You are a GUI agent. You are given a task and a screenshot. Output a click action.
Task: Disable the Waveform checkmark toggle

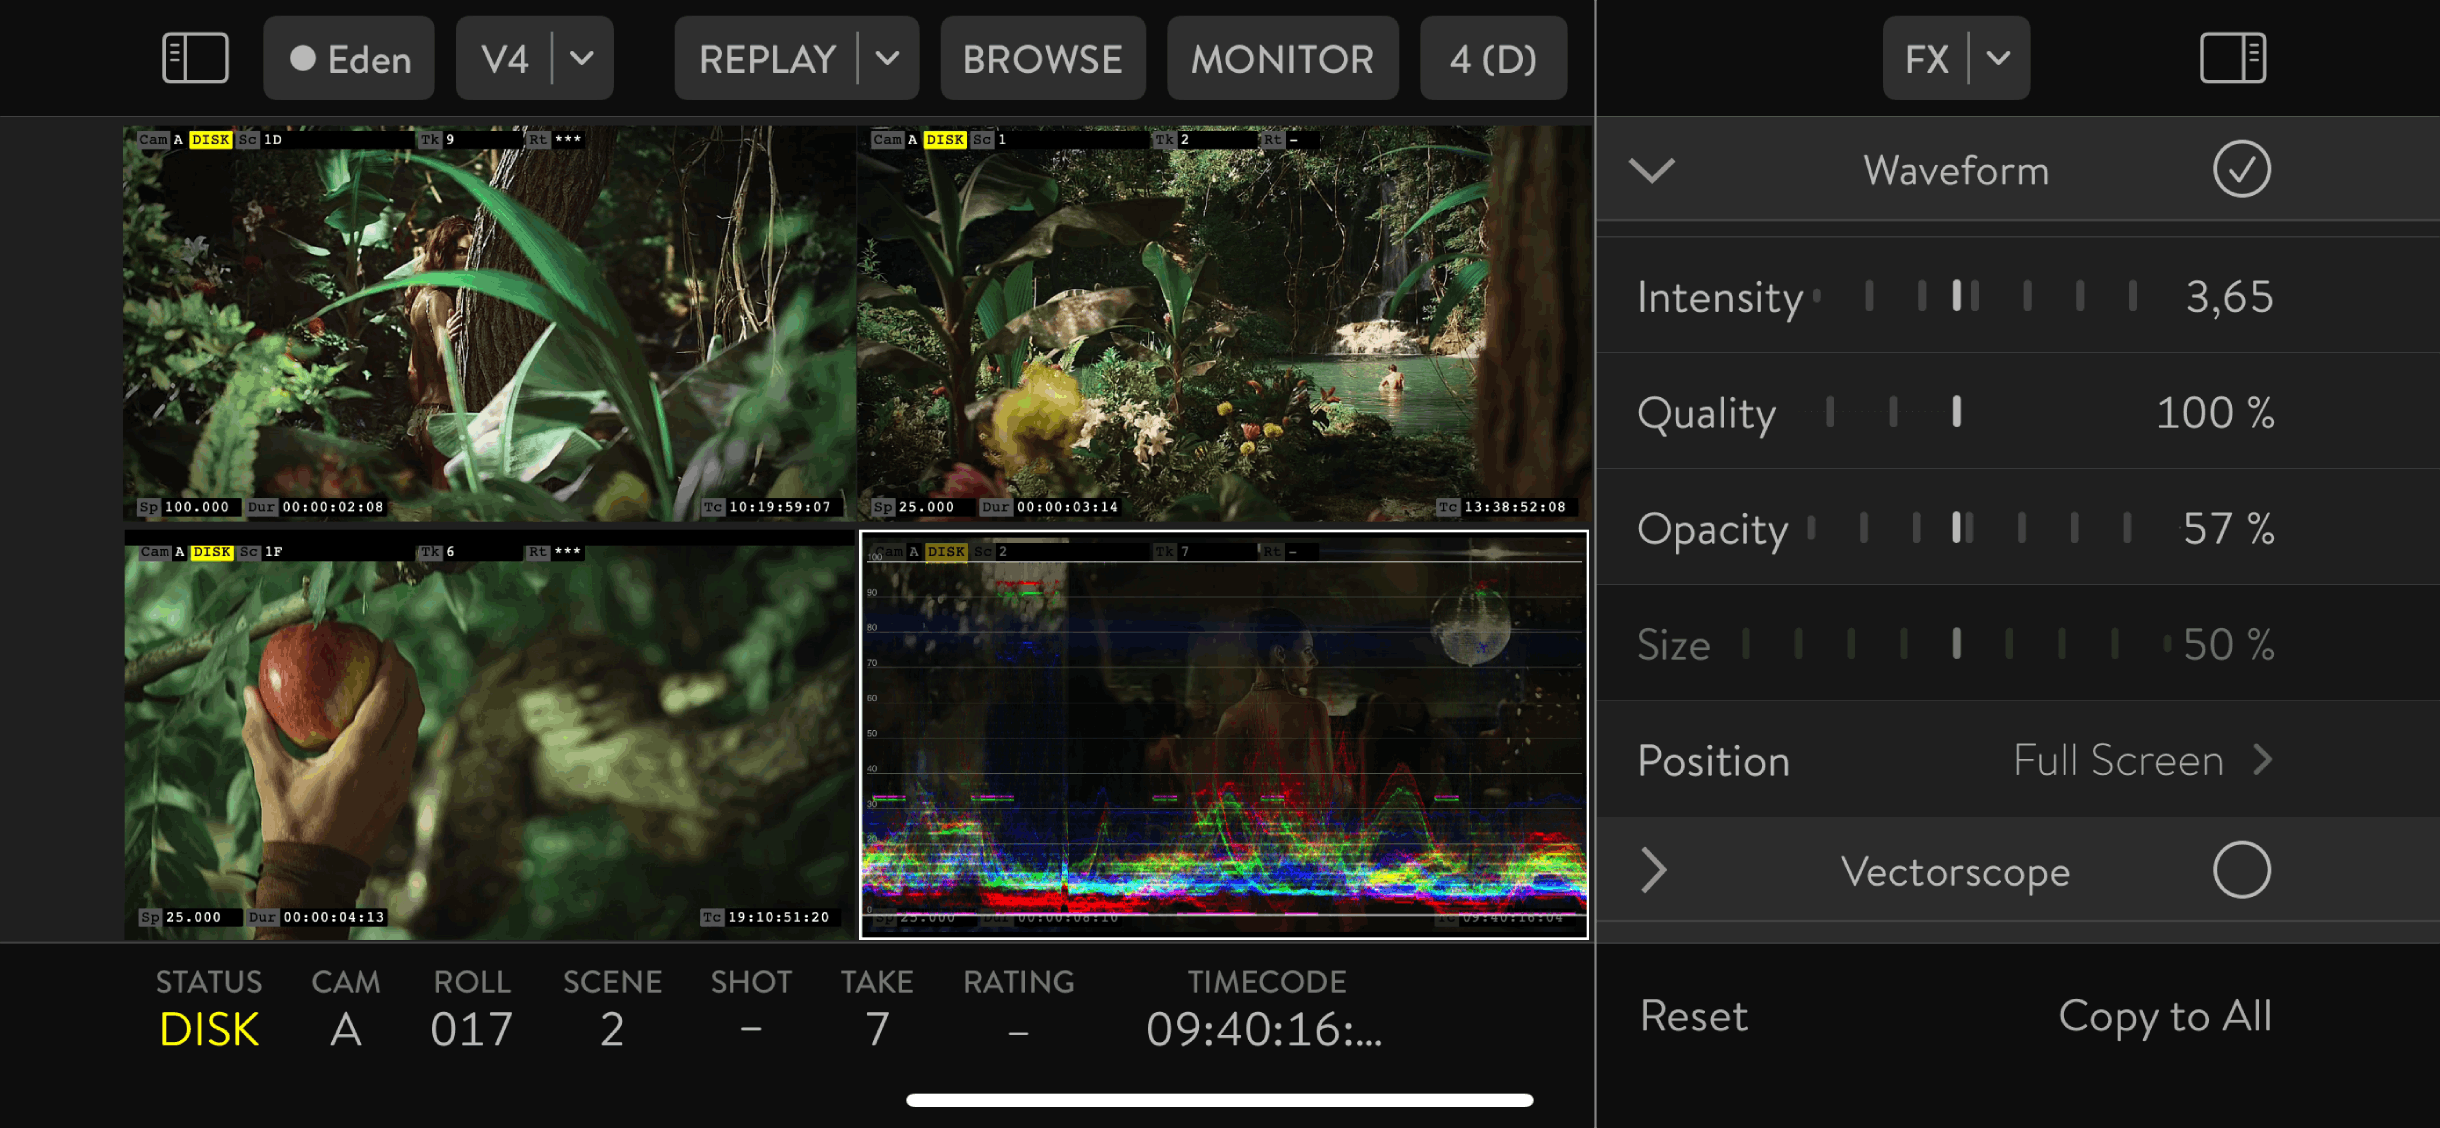[x=2241, y=170]
